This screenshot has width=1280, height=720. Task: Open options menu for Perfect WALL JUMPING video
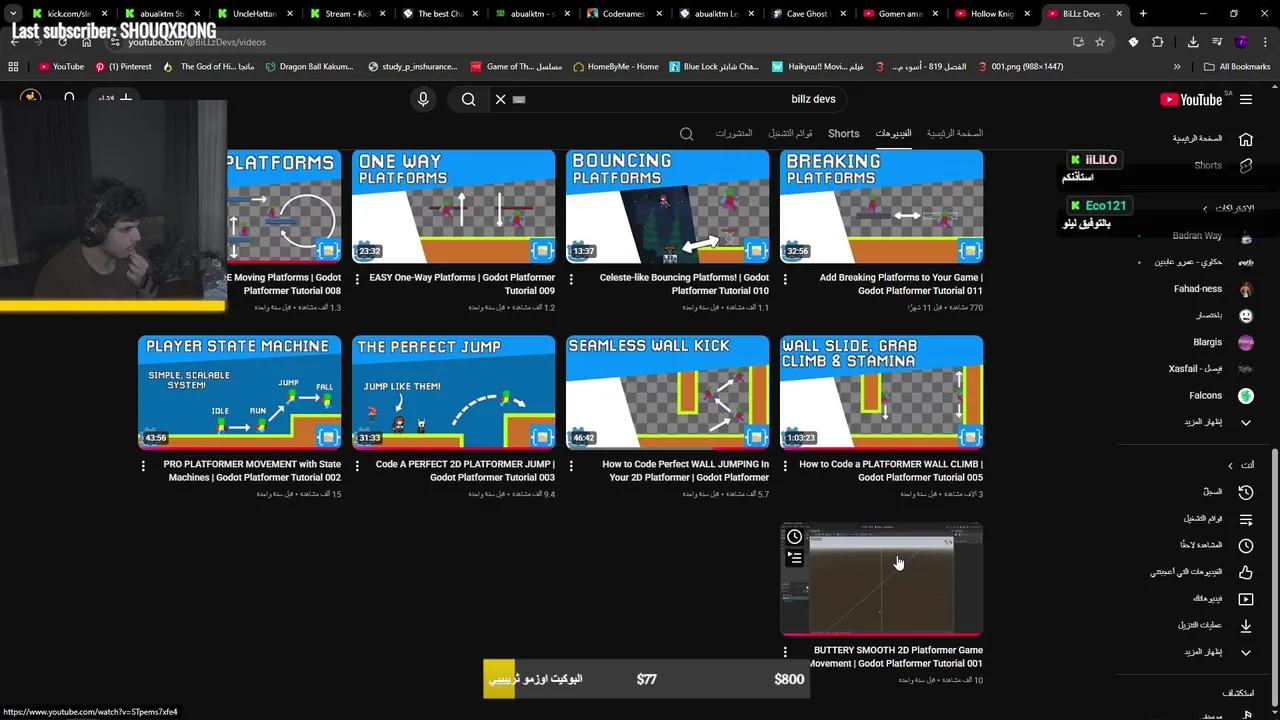571,466
